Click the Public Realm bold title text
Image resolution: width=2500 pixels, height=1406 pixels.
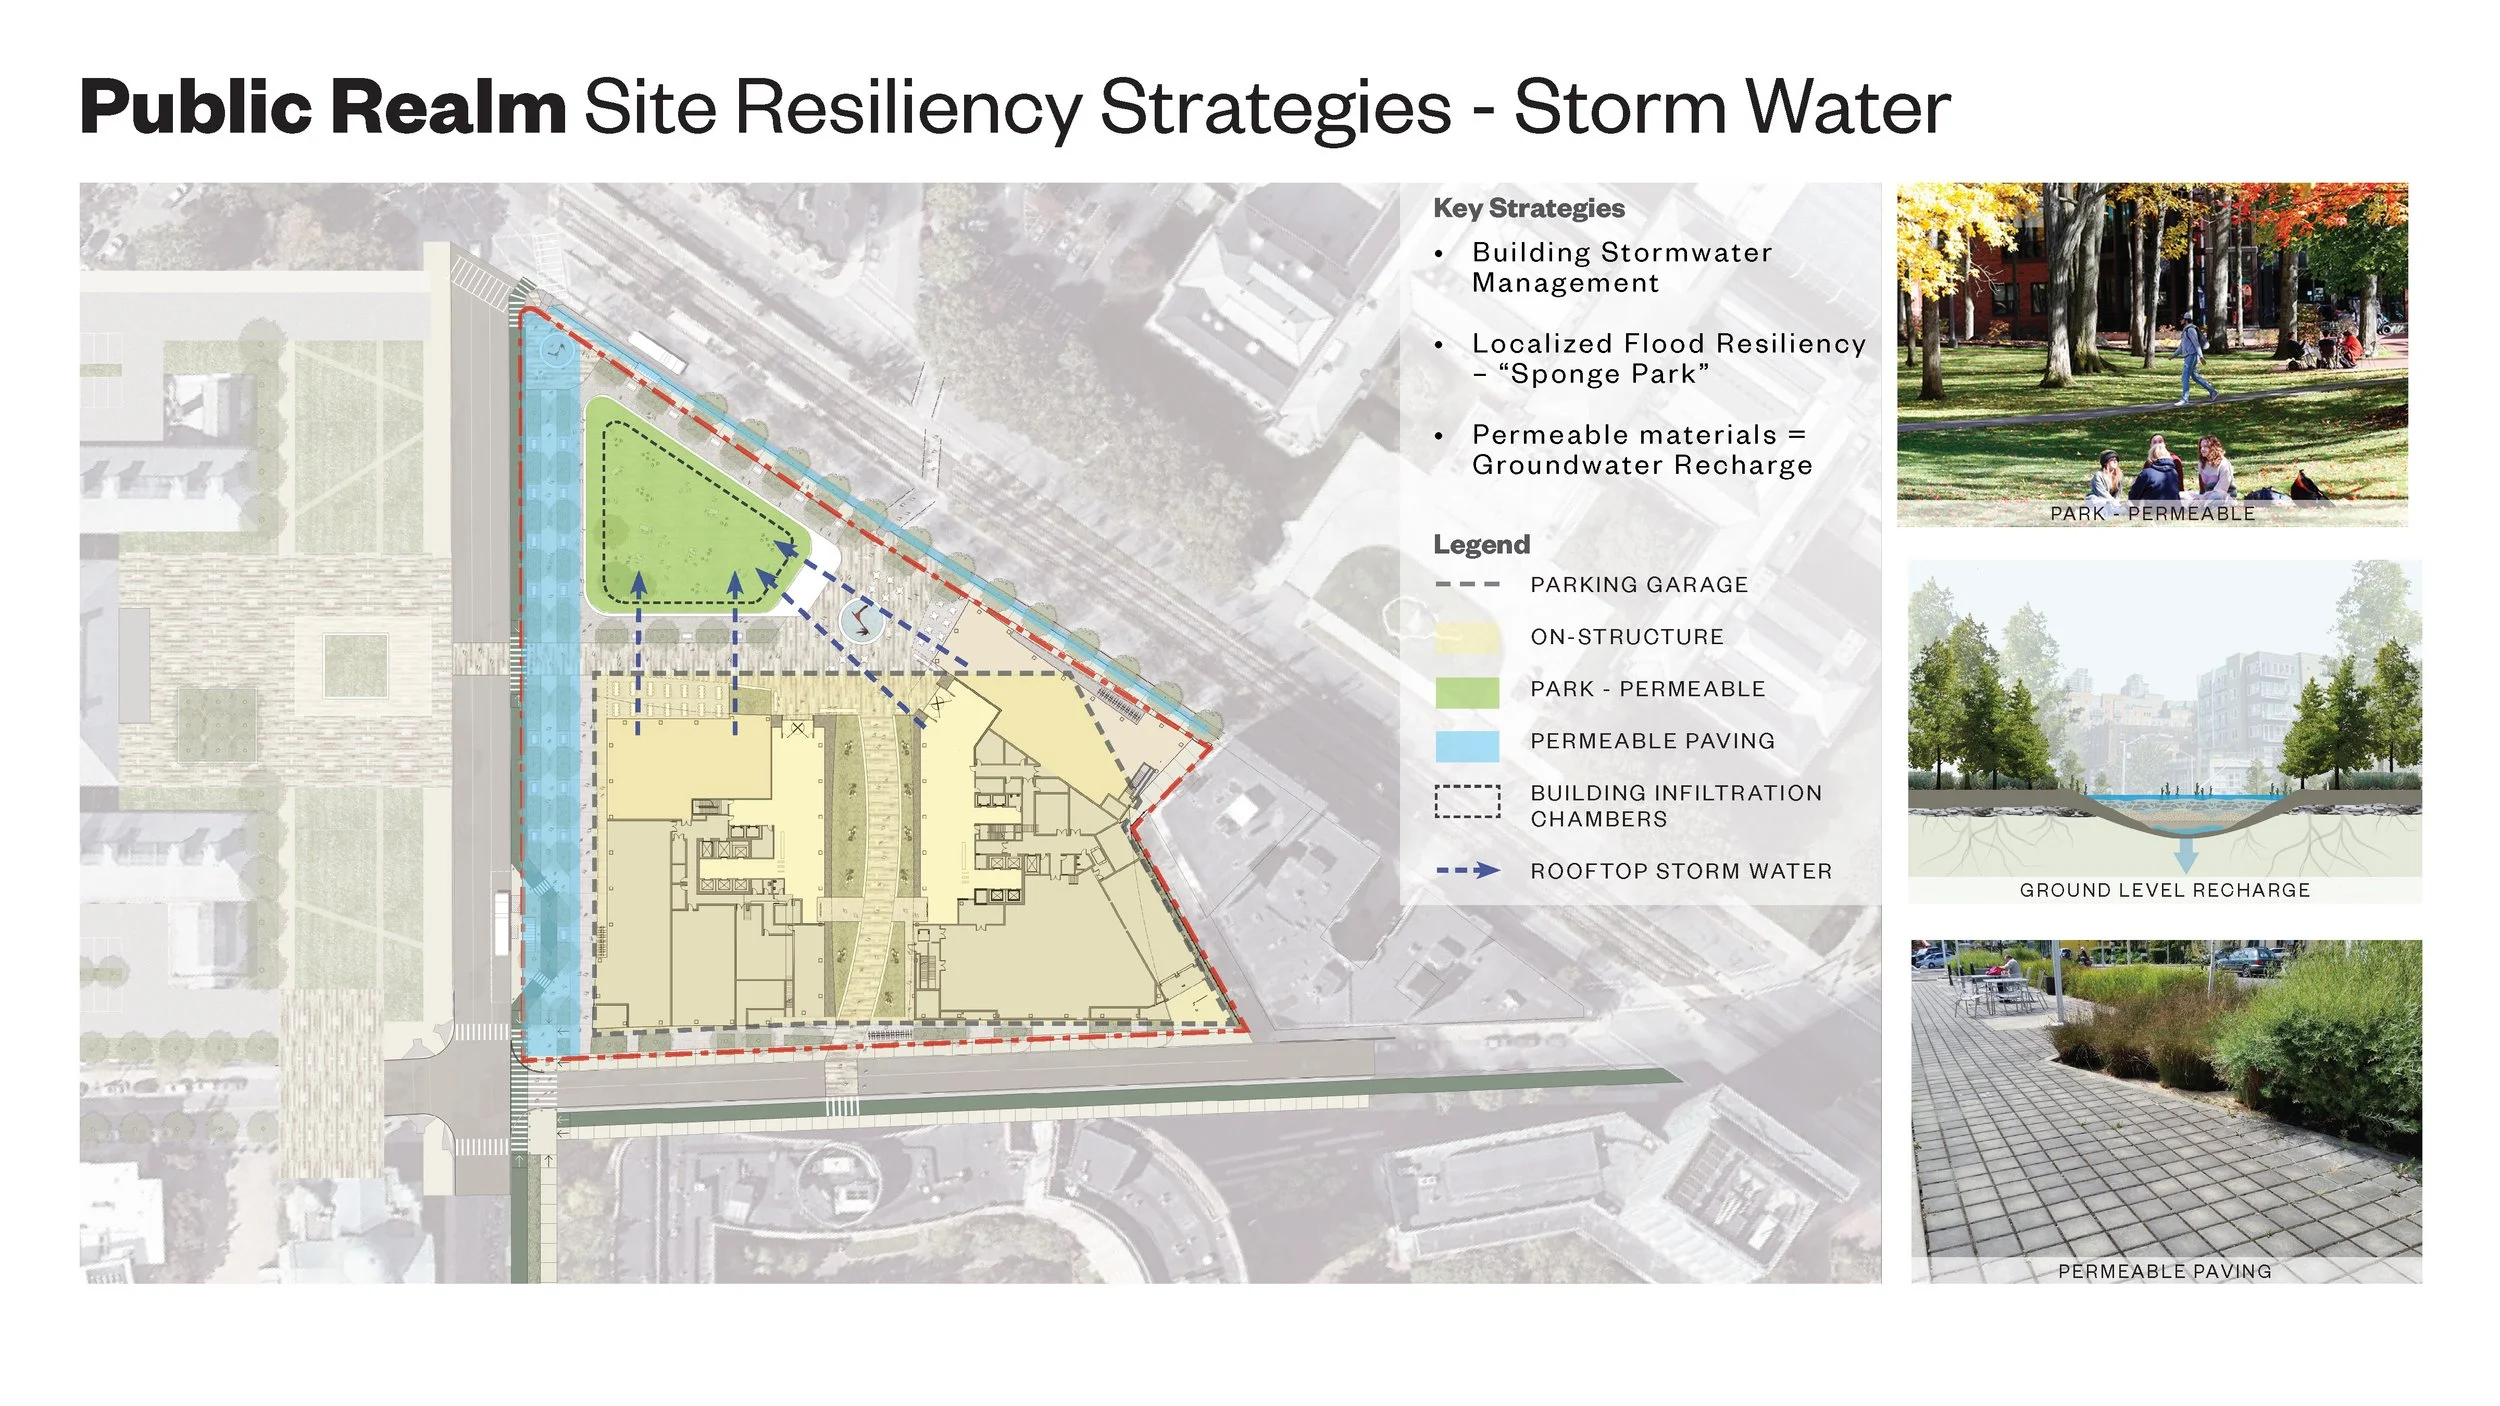click(323, 108)
